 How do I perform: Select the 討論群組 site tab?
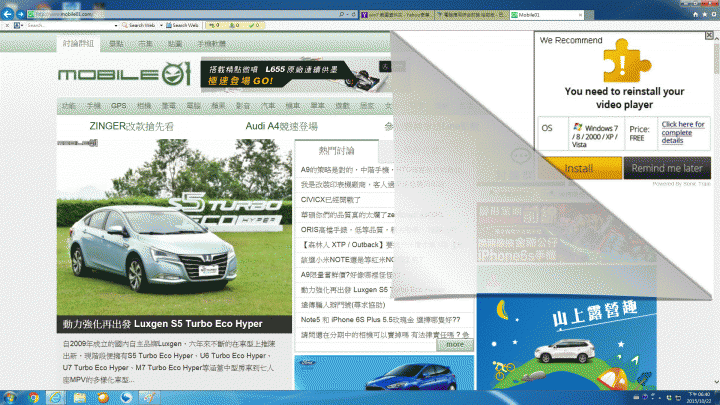[x=79, y=44]
